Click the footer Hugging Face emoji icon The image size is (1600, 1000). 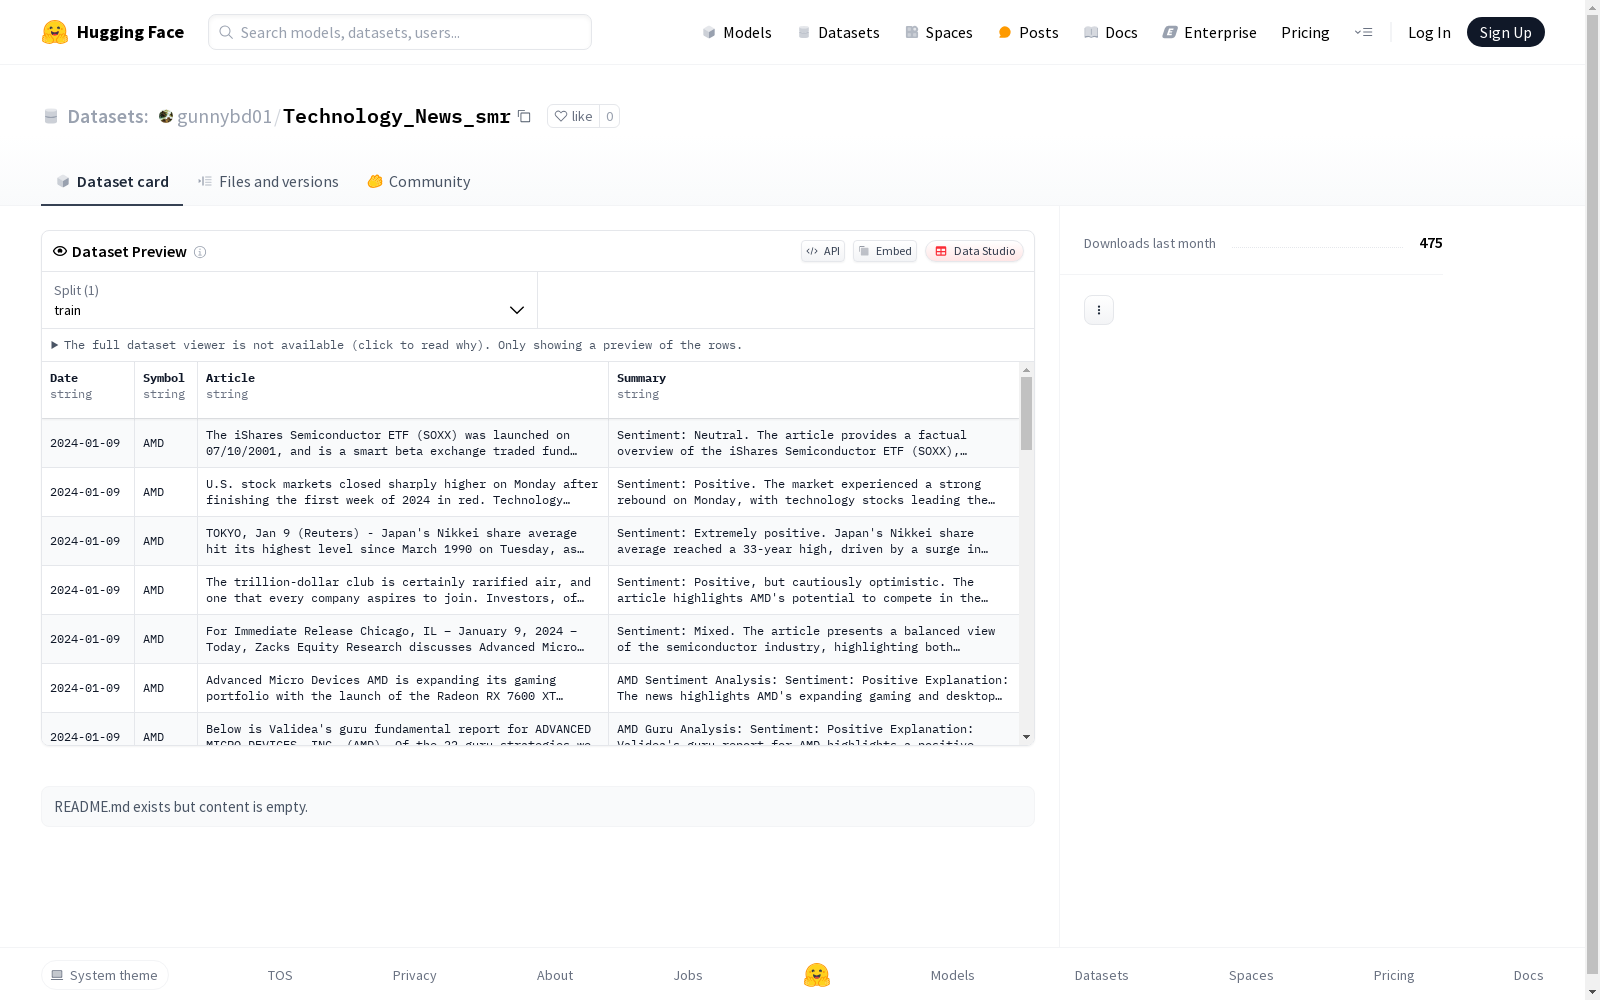pos(817,975)
